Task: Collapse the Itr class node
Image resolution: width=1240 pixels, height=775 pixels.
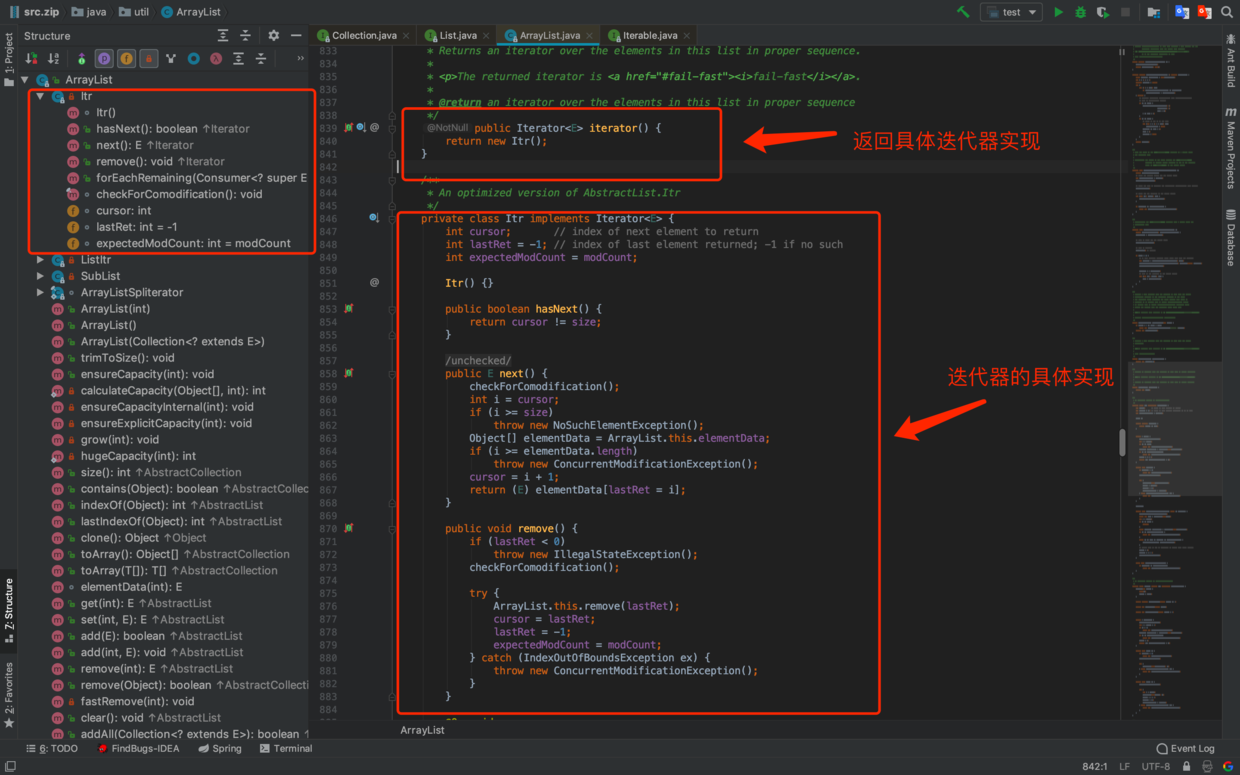Action: coord(40,96)
